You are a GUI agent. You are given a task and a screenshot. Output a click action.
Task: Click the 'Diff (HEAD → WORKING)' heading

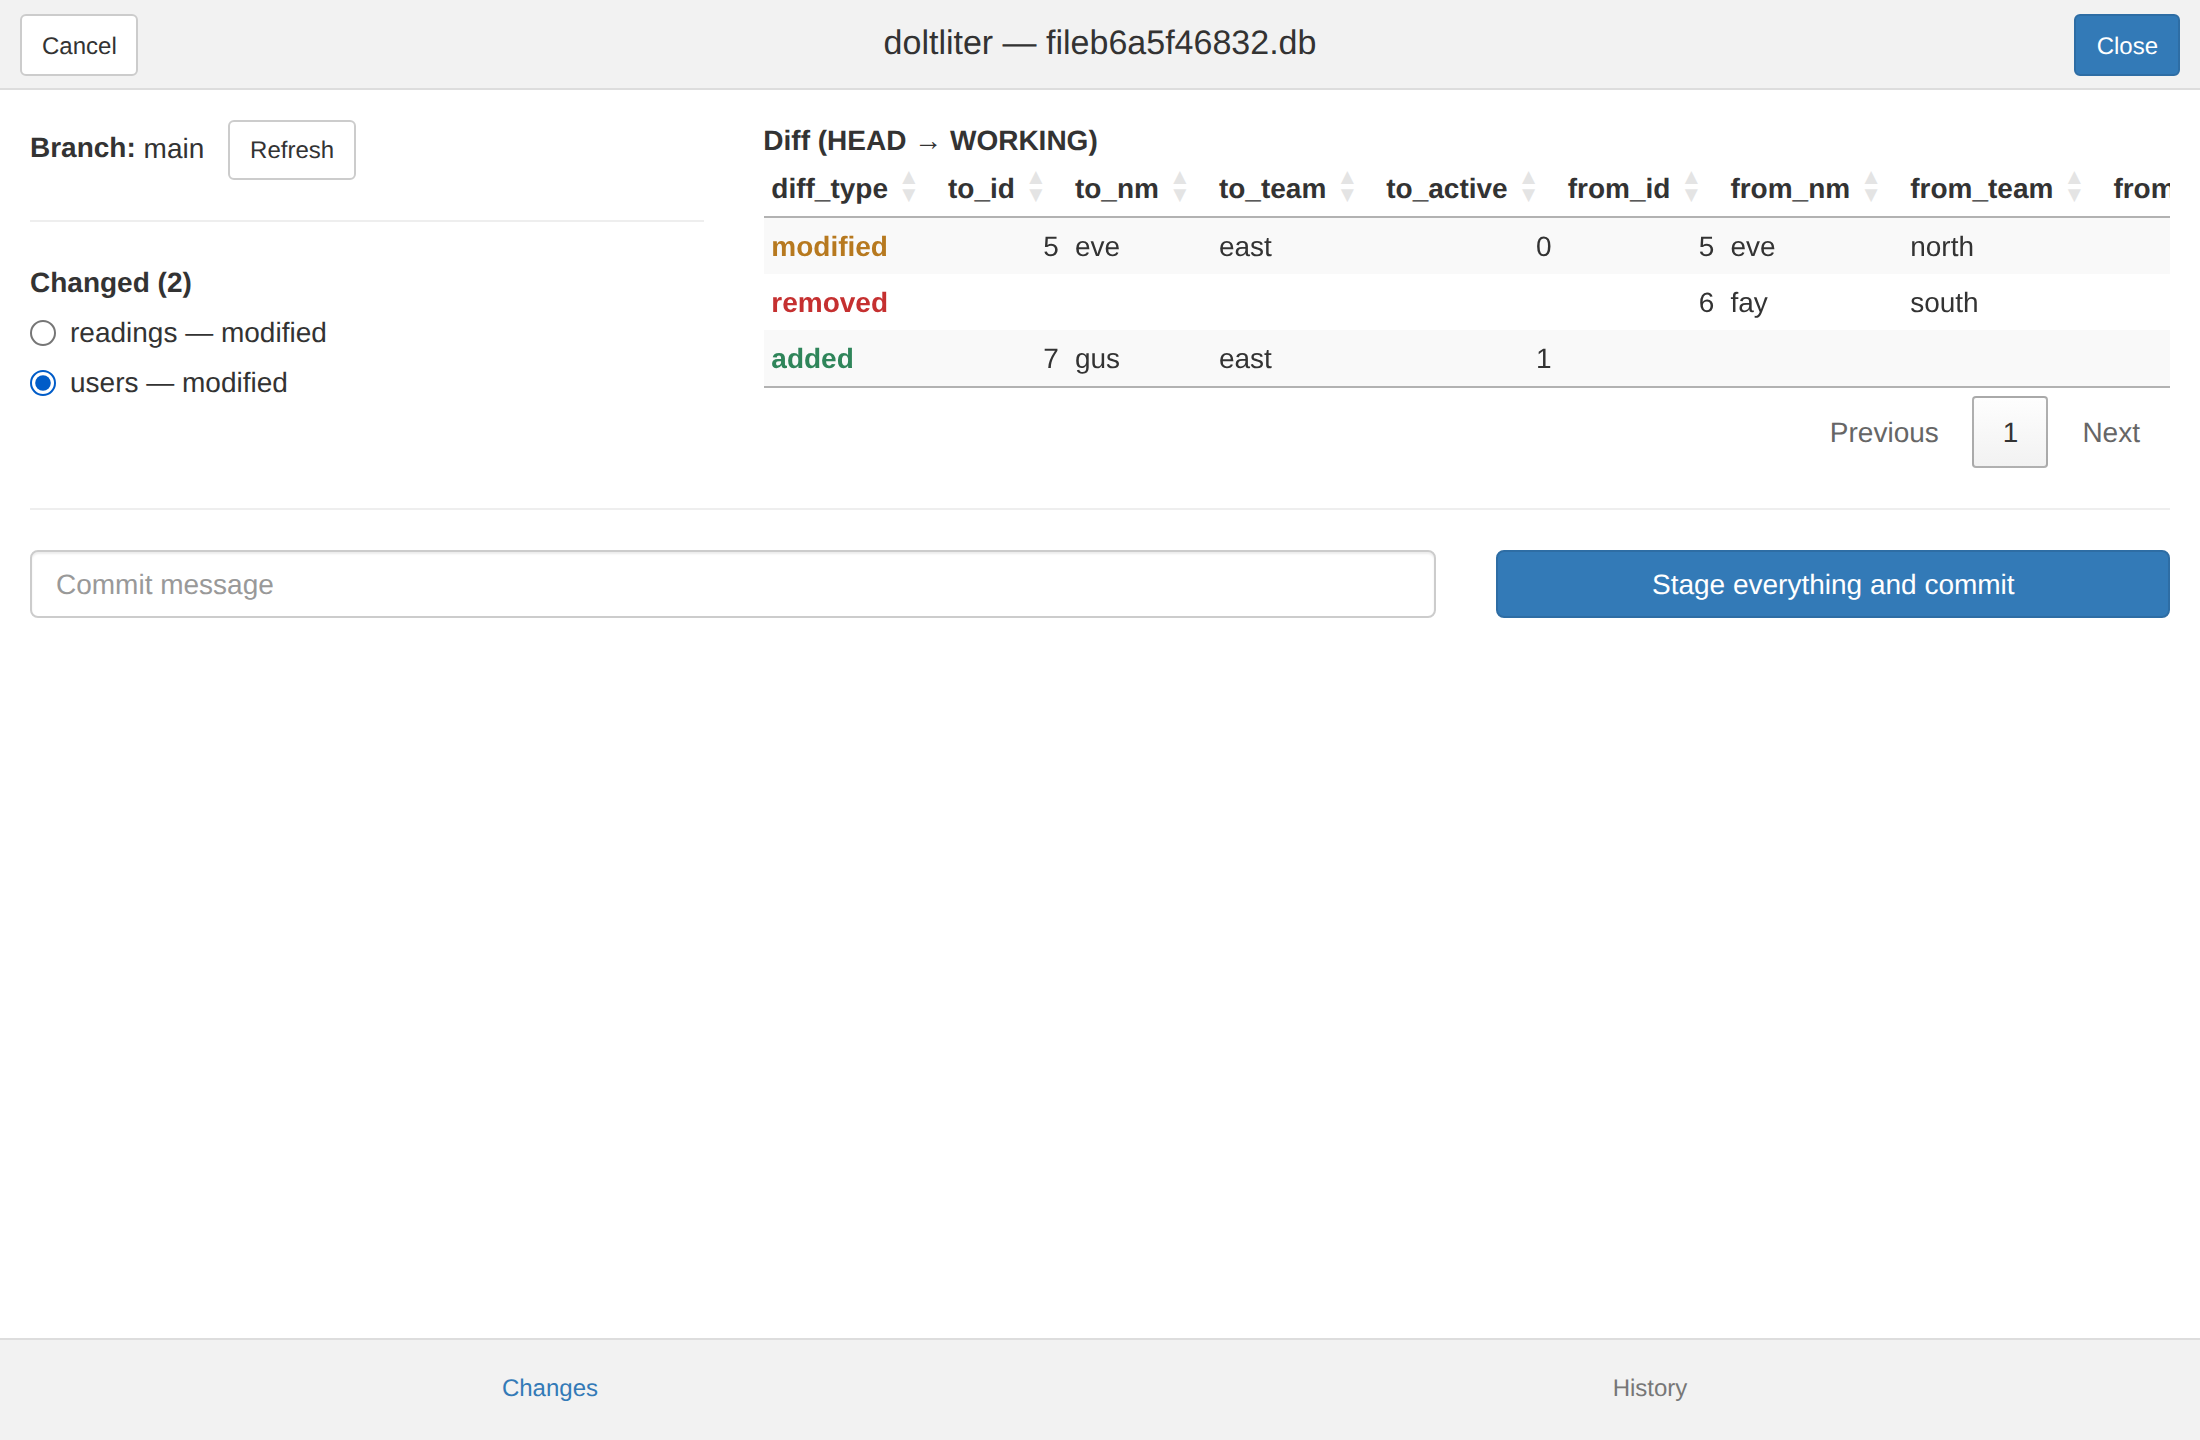[x=930, y=141]
